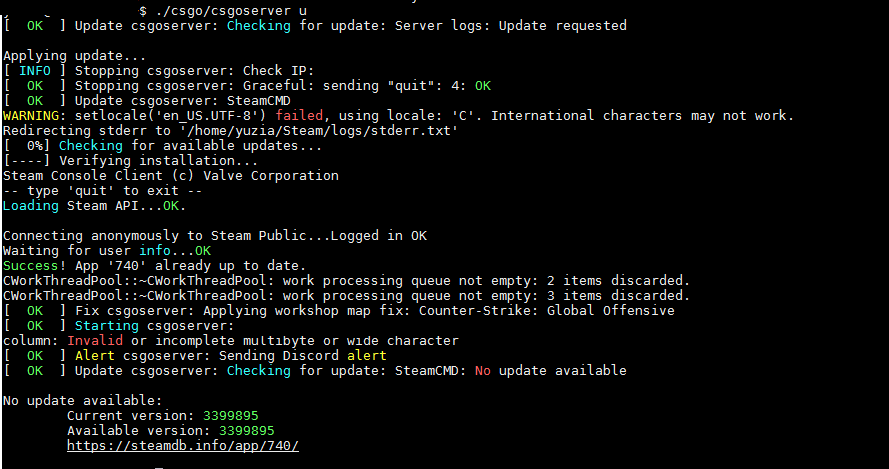Click 'Update csgoserver: SteamCMD' line

click(147, 100)
